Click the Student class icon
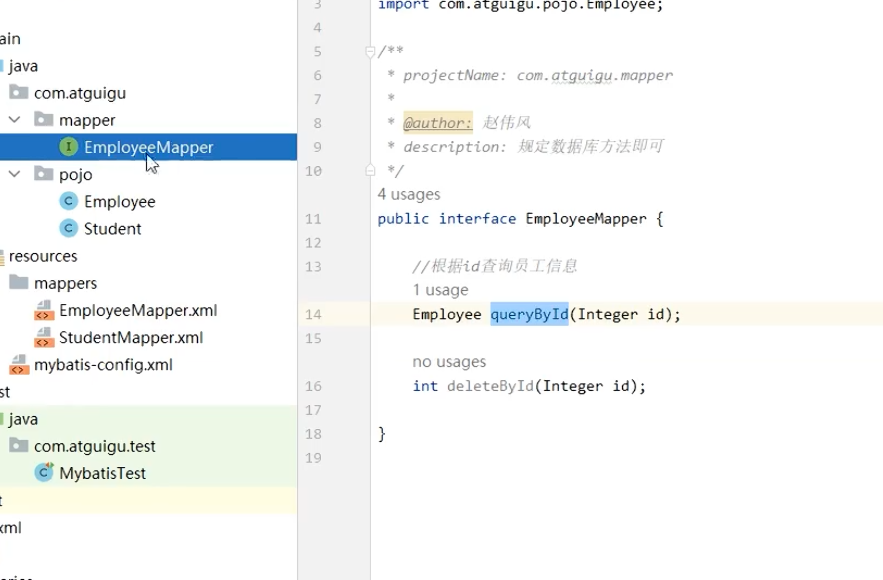 point(68,228)
